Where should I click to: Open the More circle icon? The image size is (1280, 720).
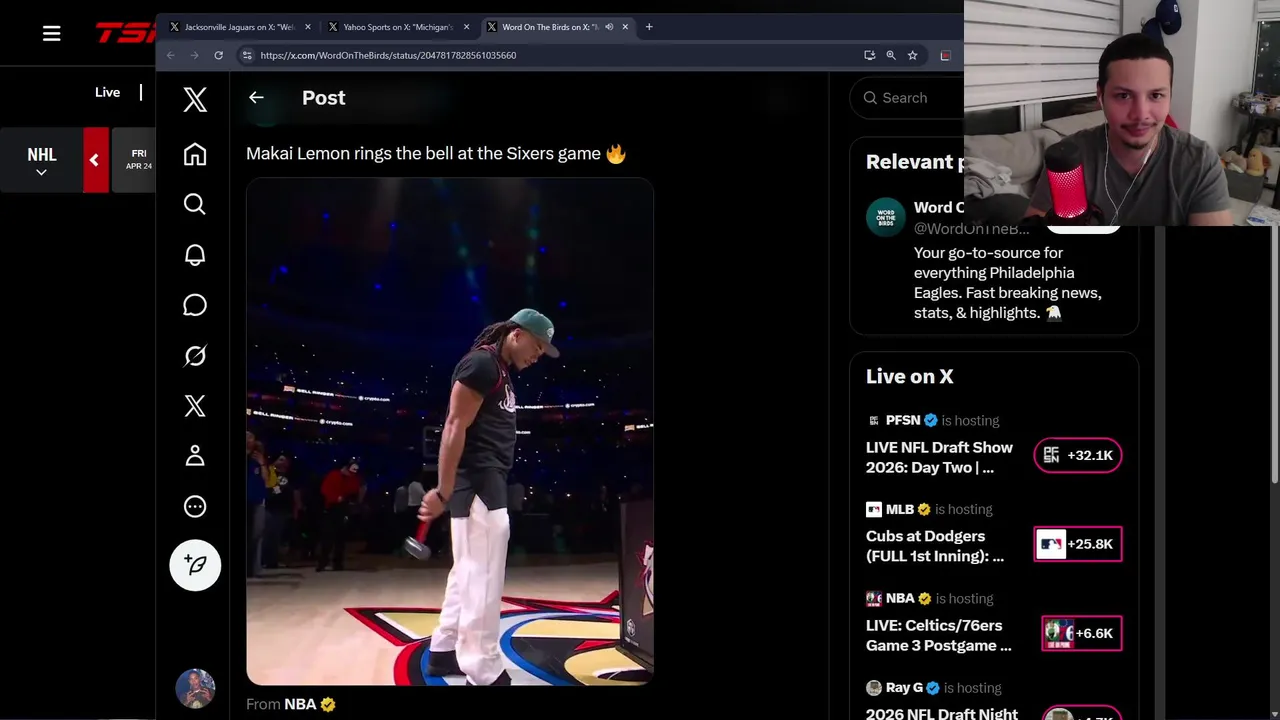pos(195,506)
